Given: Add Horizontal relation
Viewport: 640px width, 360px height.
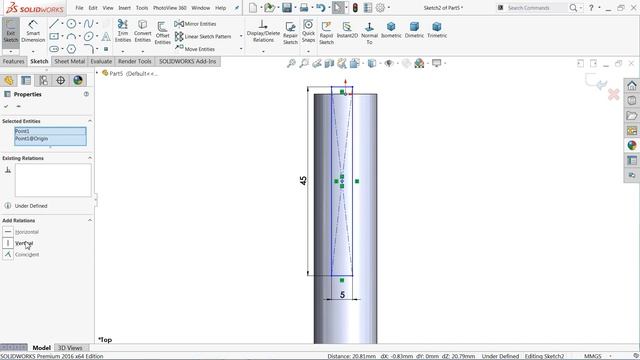Looking at the screenshot, I should (x=21, y=232).
